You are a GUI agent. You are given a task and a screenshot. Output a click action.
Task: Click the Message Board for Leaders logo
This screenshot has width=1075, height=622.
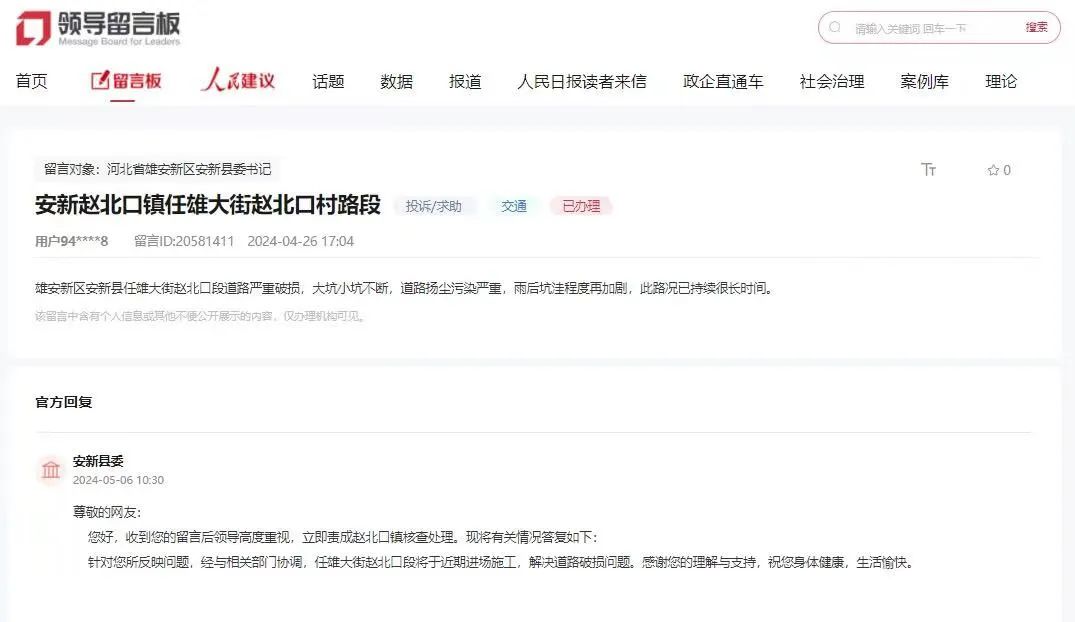pos(98,28)
